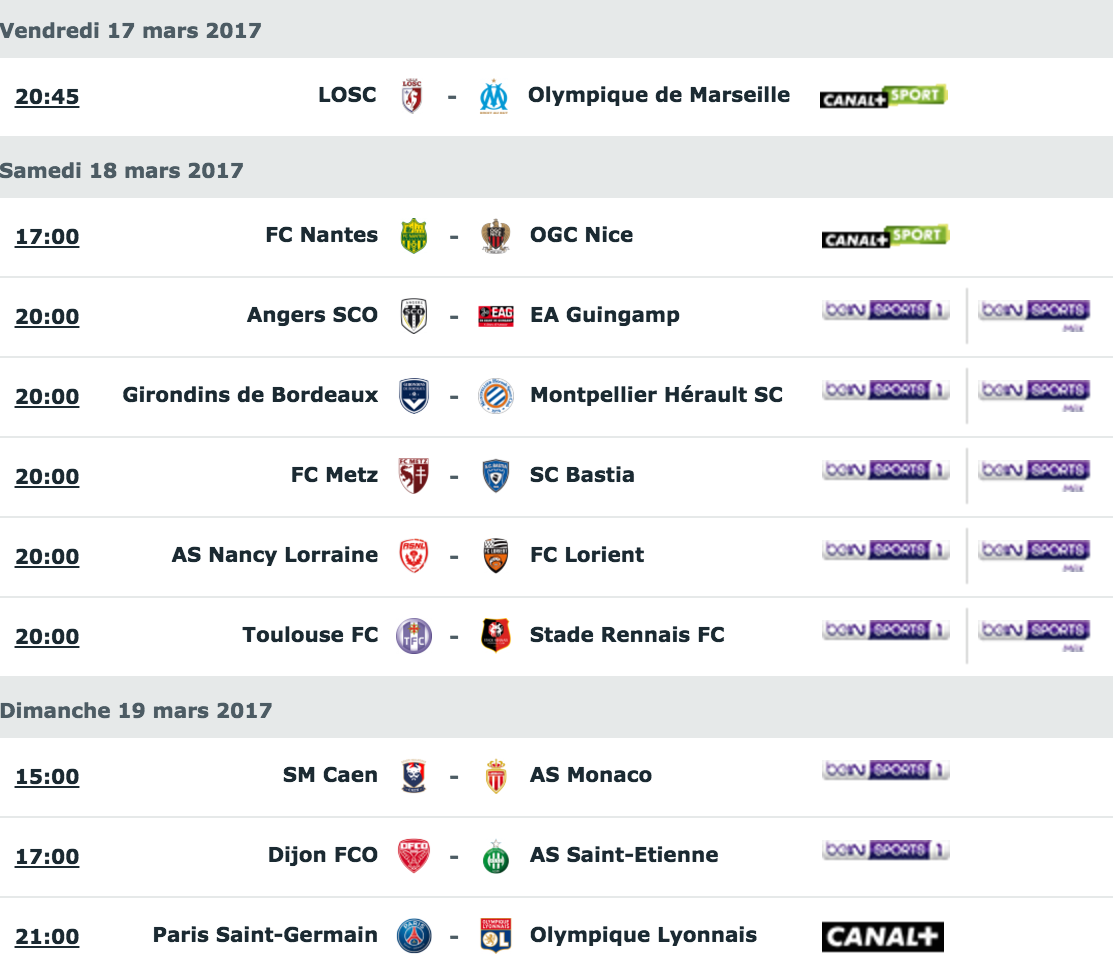Click the Canal+ Sport logo for LOSC match

[x=884, y=97]
